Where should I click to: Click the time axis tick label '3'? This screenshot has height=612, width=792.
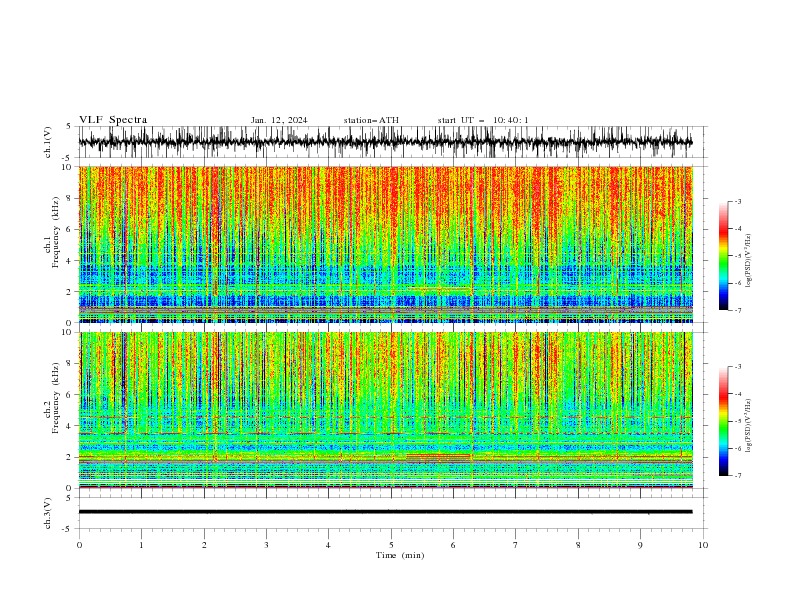coord(266,545)
